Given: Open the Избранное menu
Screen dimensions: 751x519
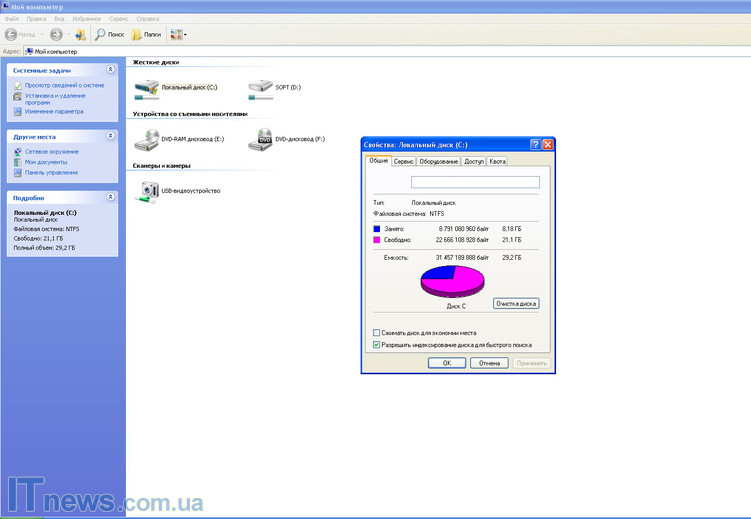Looking at the screenshot, I should [x=86, y=18].
